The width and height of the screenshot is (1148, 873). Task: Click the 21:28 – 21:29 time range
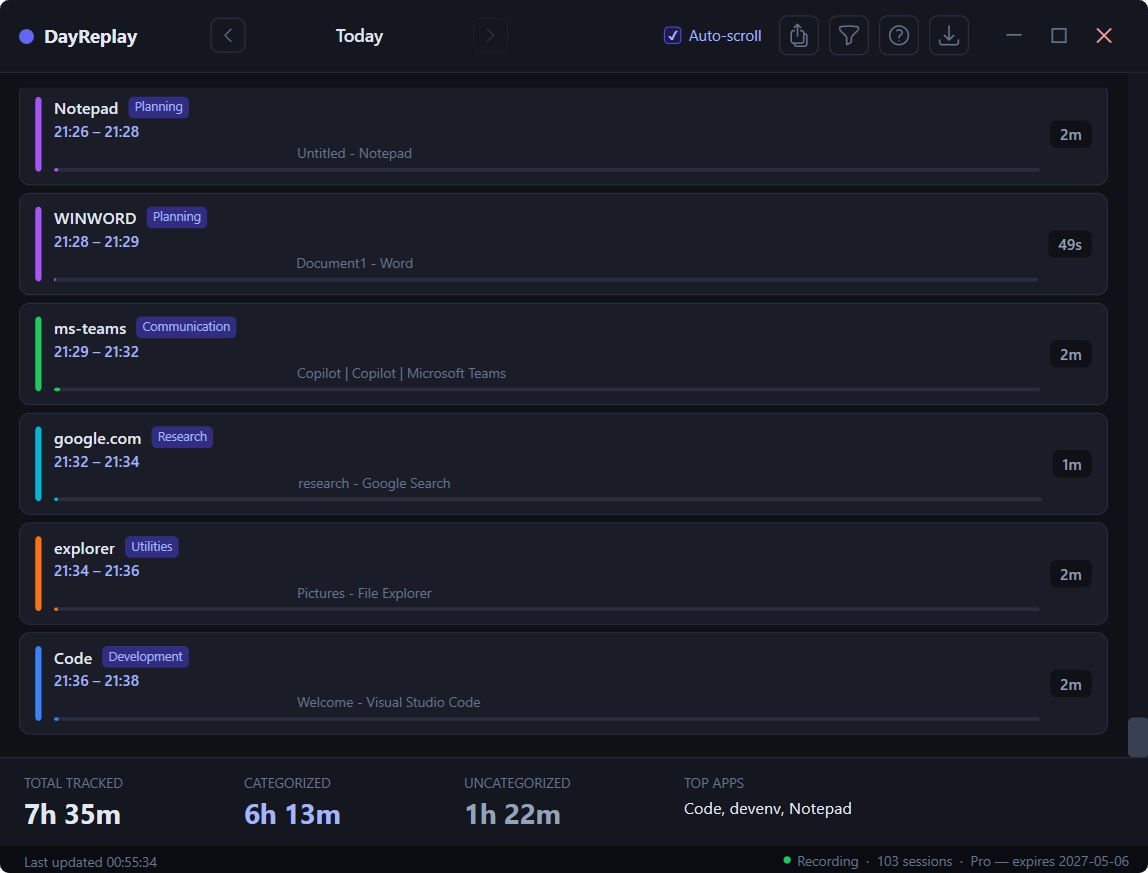[x=96, y=242]
